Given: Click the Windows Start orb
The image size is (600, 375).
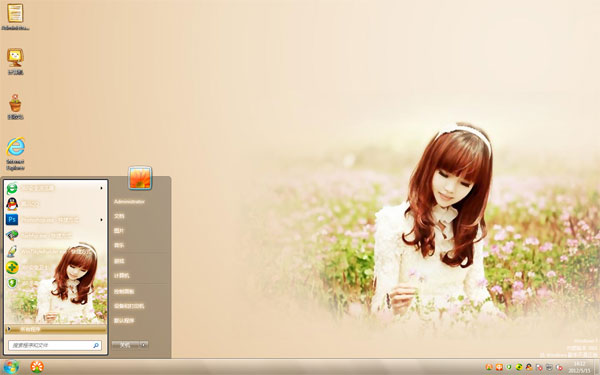Looking at the screenshot, I should 11,367.
